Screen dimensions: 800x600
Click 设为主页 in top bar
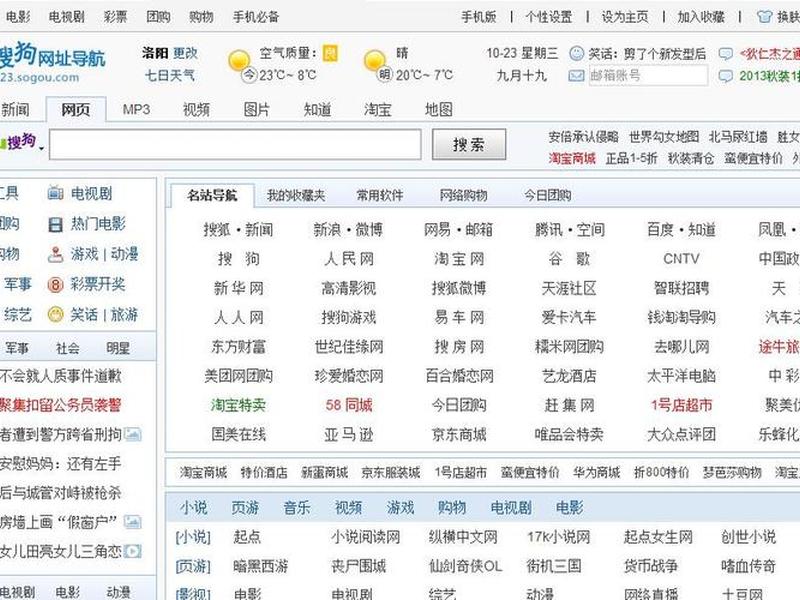pyautogui.click(x=625, y=17)
